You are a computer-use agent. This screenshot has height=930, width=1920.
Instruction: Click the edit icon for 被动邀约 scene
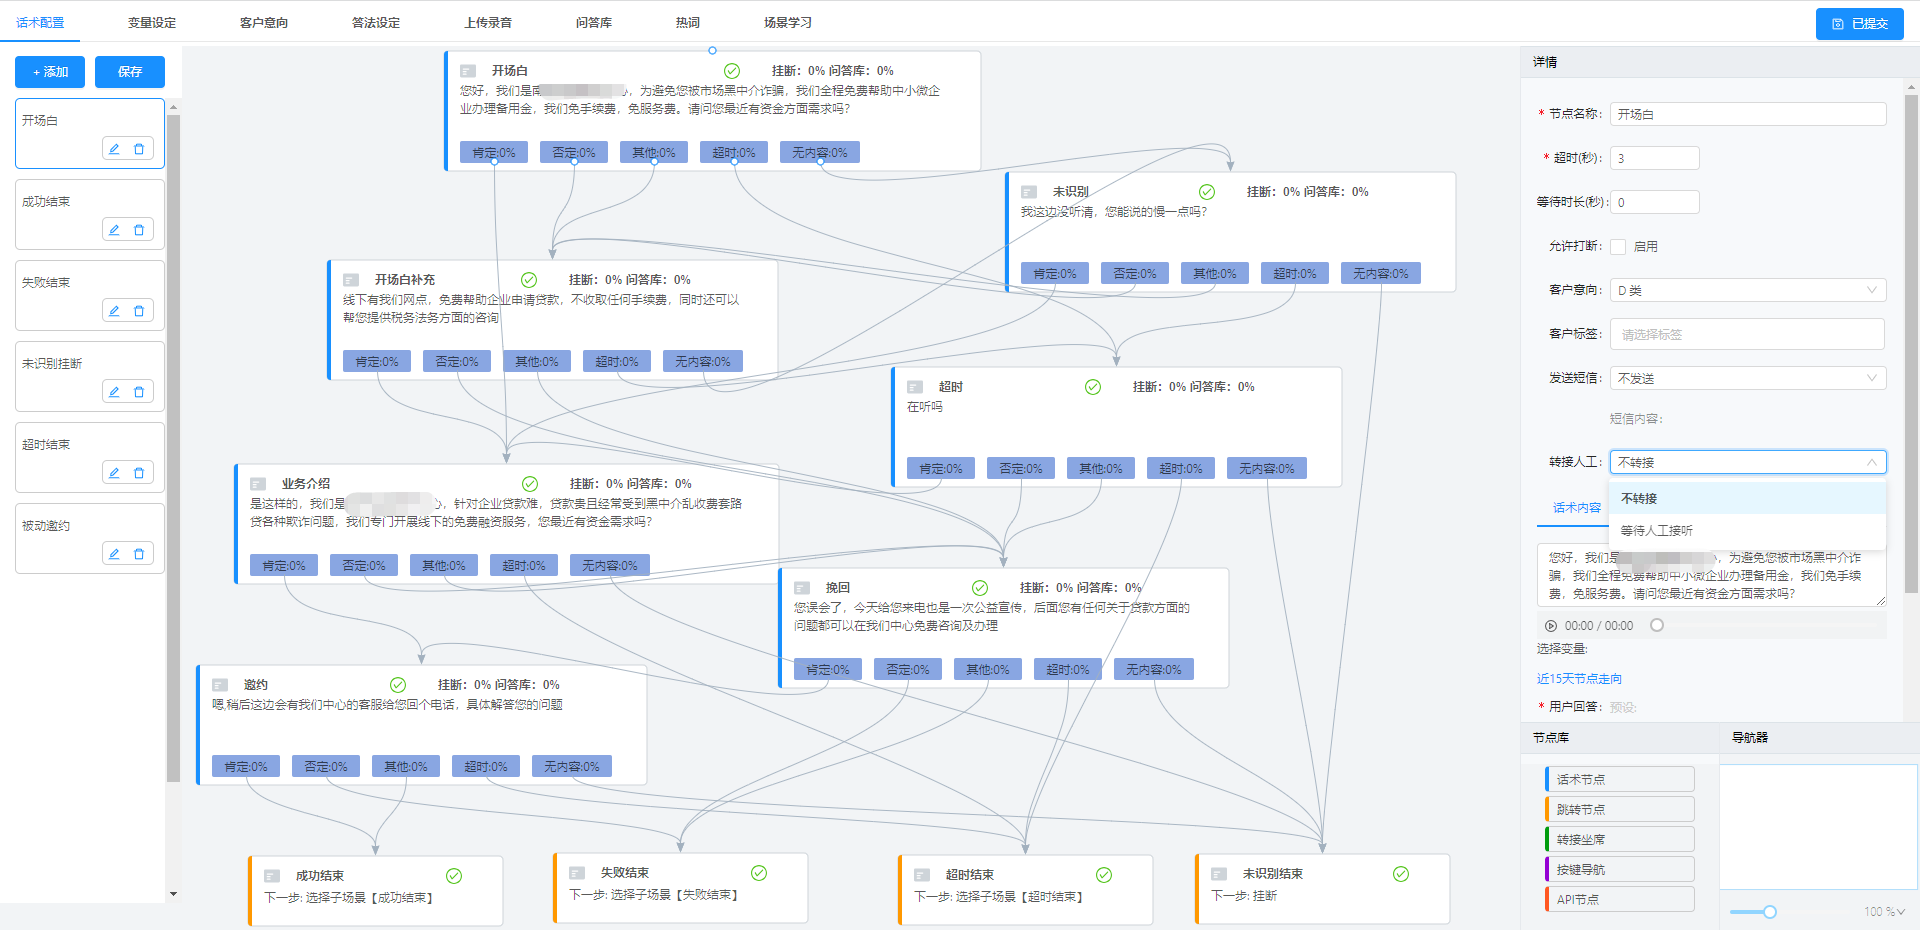point(114,554)
